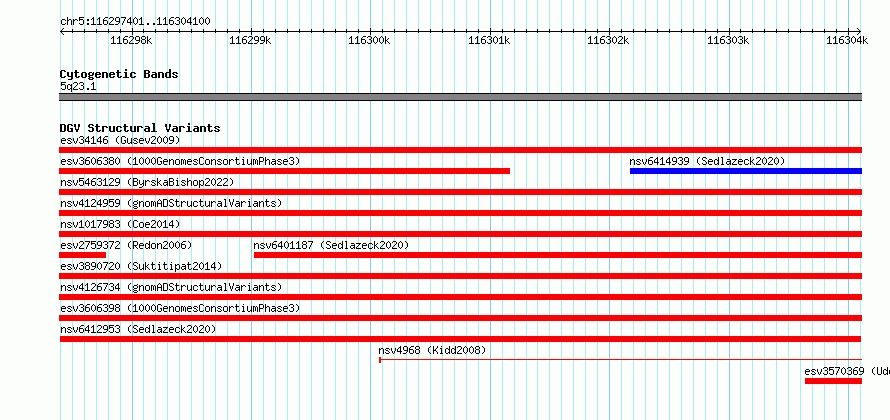Click the red bar of variant esv3606398
890x420 pixels.
[x=461, y=318]
